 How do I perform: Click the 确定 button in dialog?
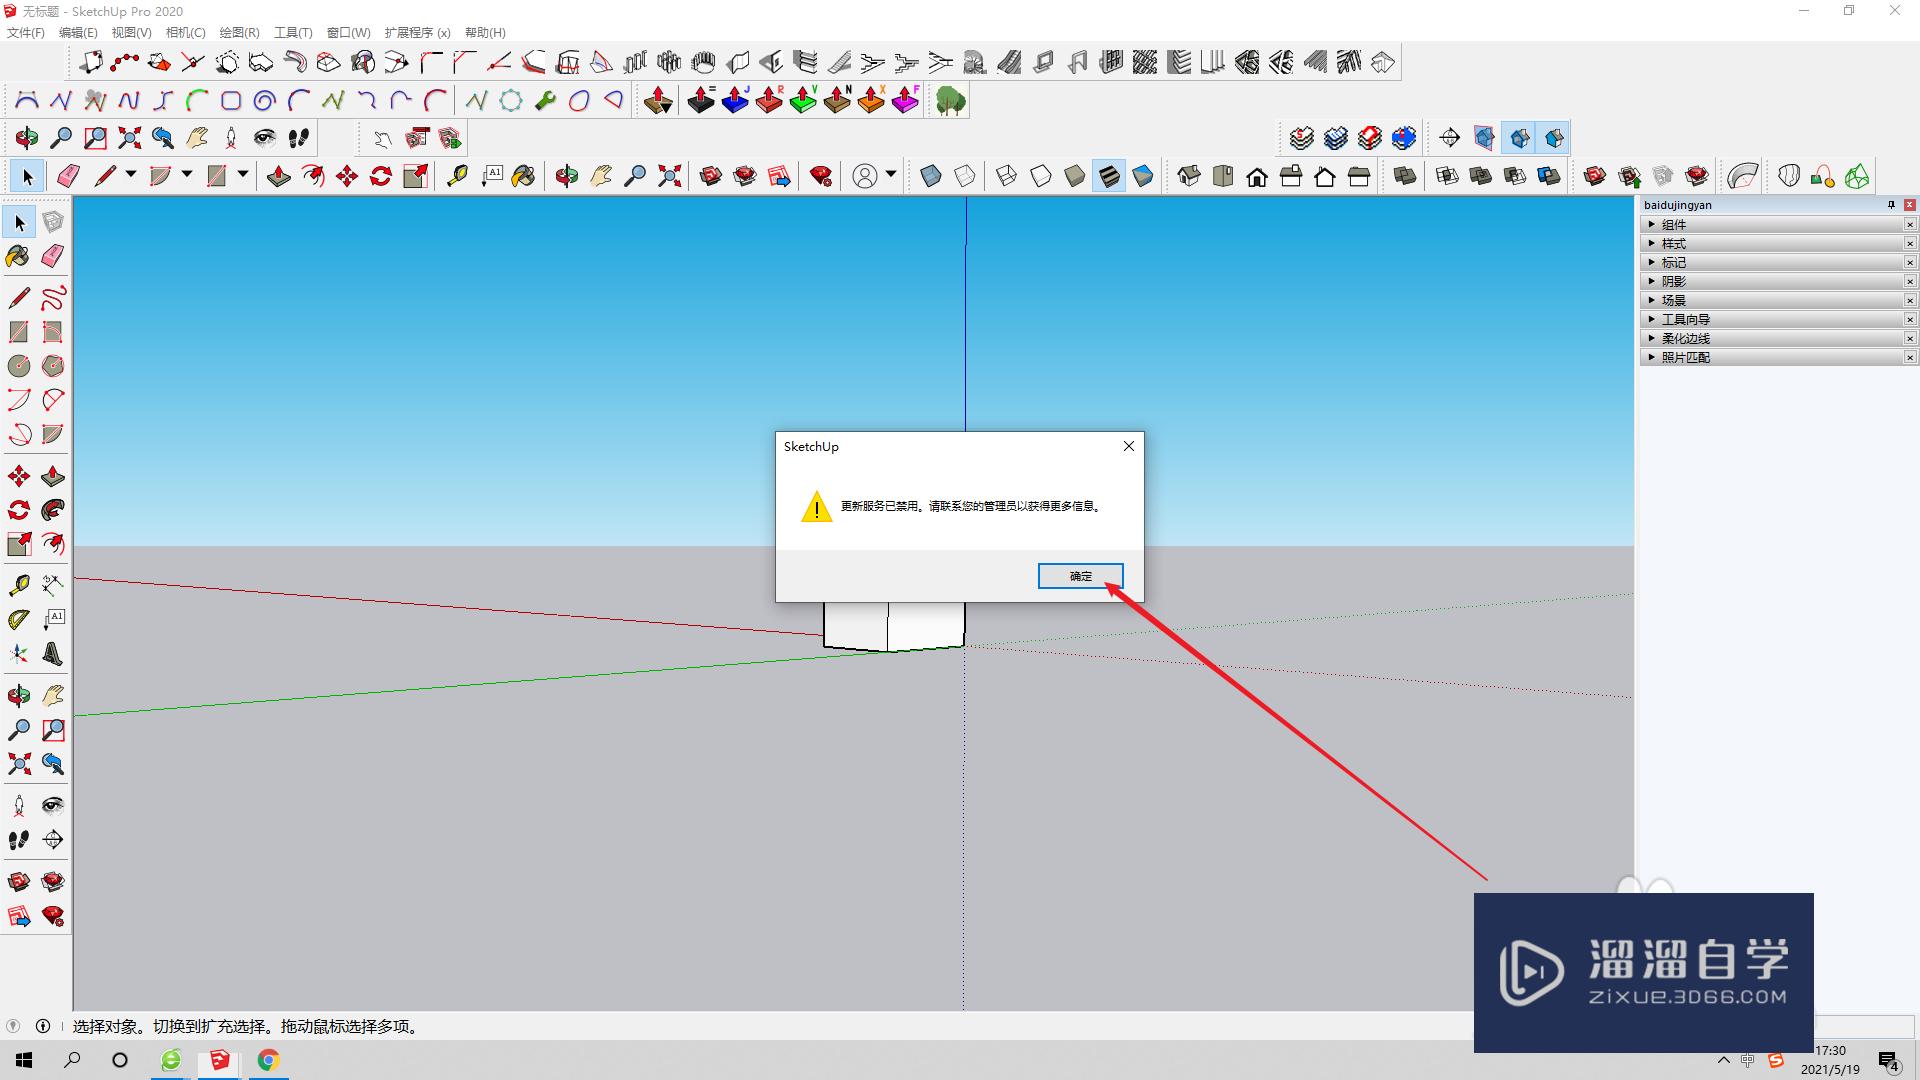(1080, 576)
